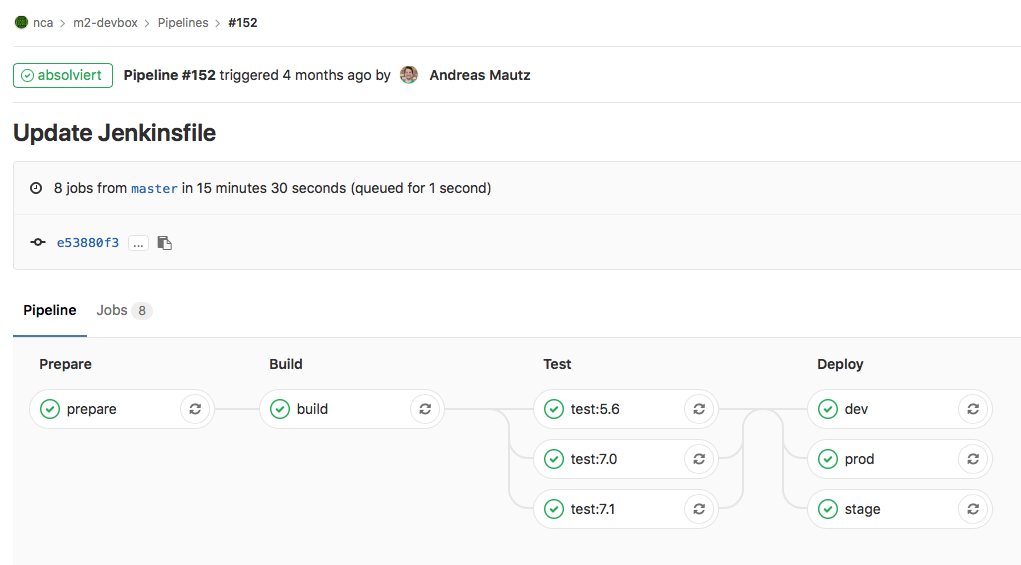This screenshot has width=1021, height=565.
Task: Copy commit SHA to clipboard
Action: (x=165, y=243)
